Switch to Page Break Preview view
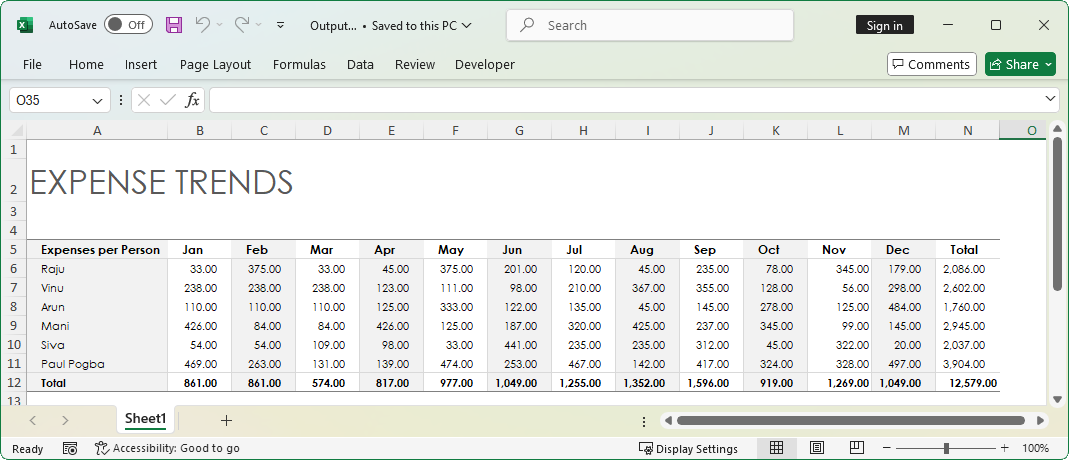This screenshot has width=1069, height=460. [x=856, y=448]
